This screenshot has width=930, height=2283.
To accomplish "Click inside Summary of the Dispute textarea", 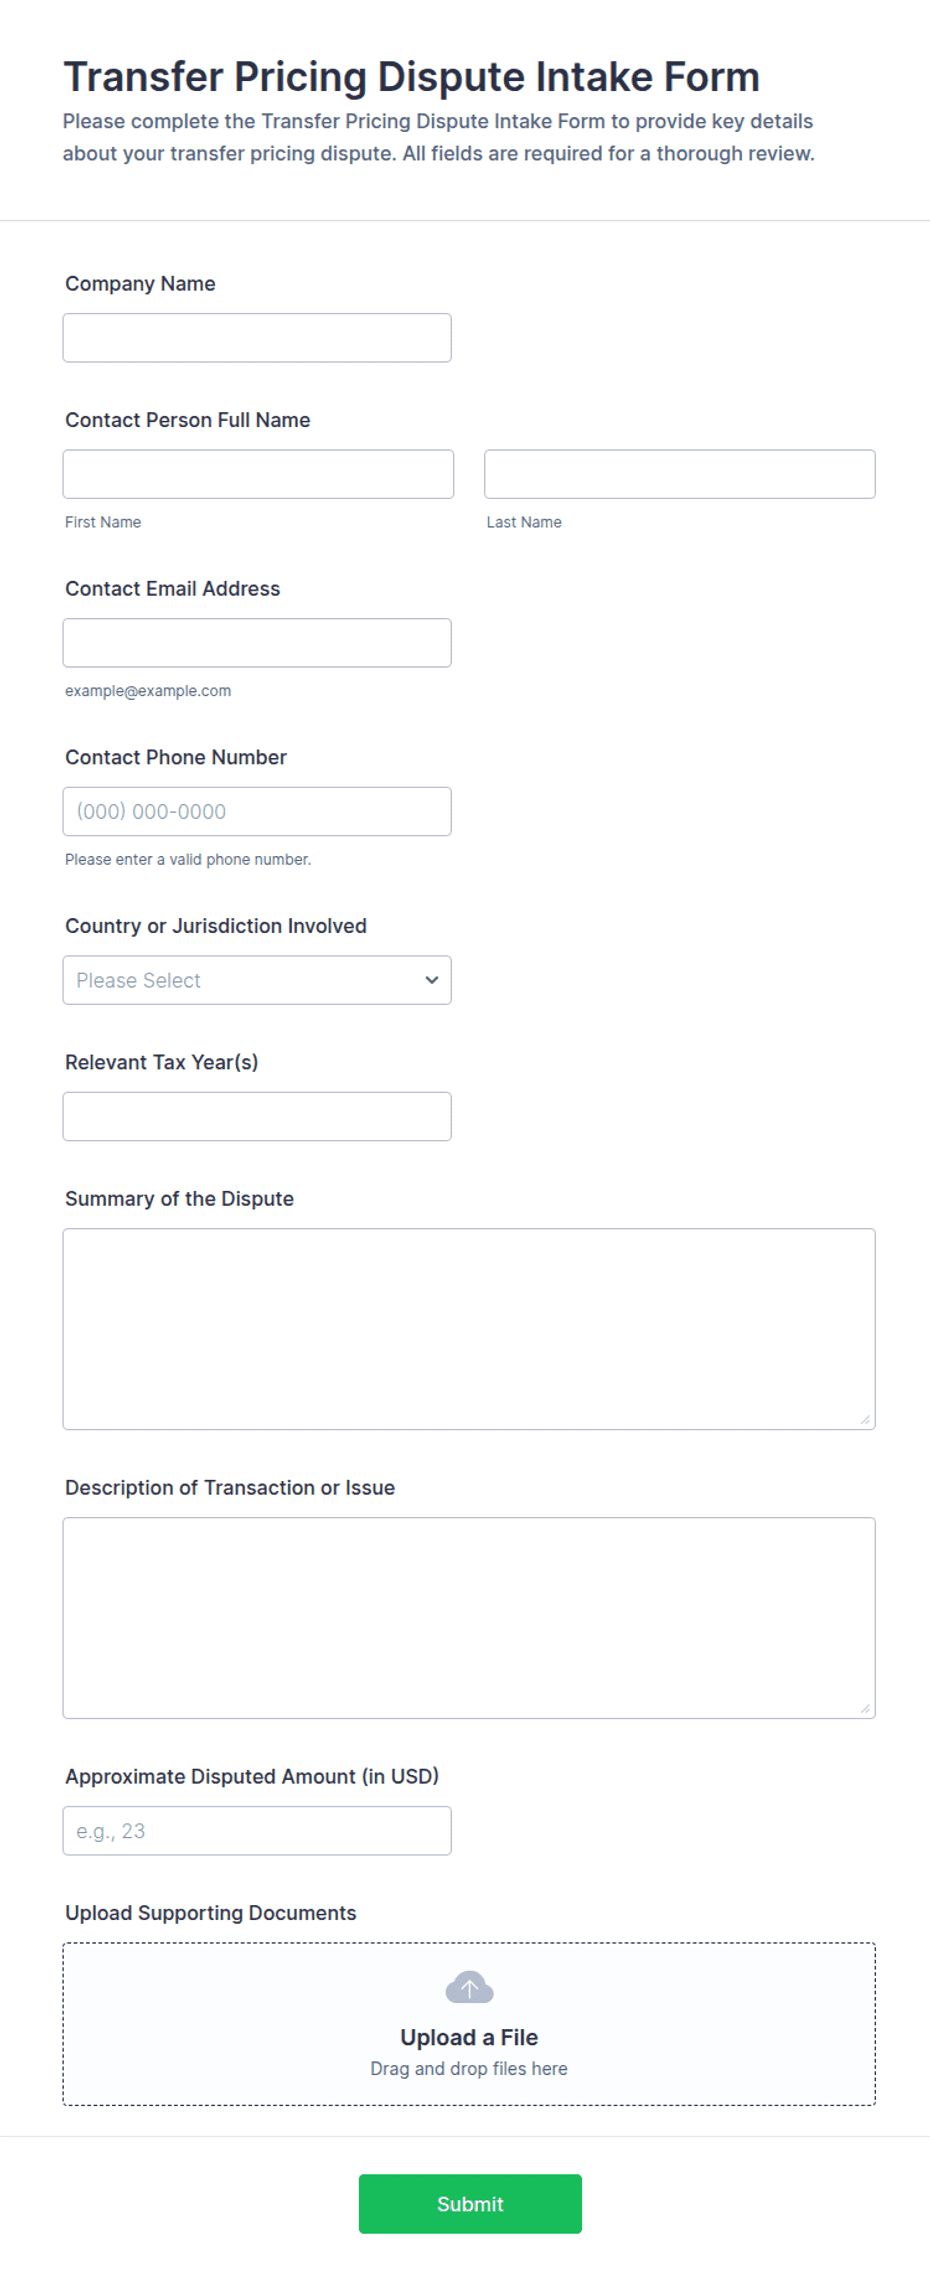I will 469,1329.
